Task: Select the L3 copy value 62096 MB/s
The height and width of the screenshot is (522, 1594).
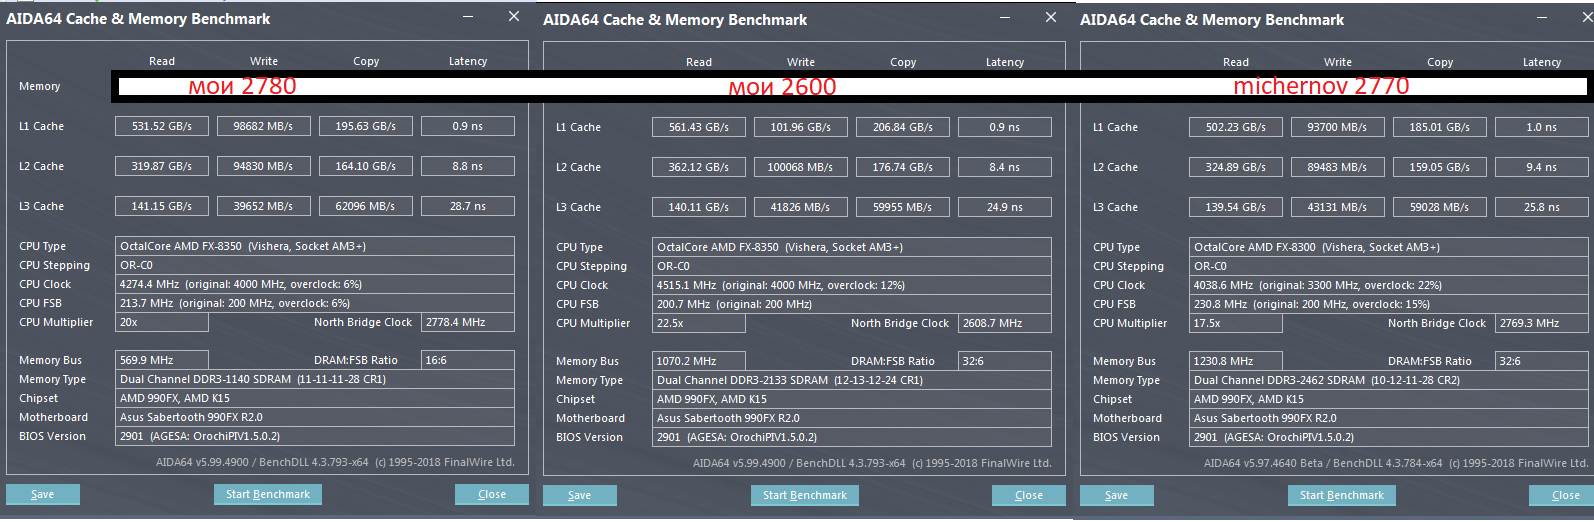Action: click(x=366, y=206)
